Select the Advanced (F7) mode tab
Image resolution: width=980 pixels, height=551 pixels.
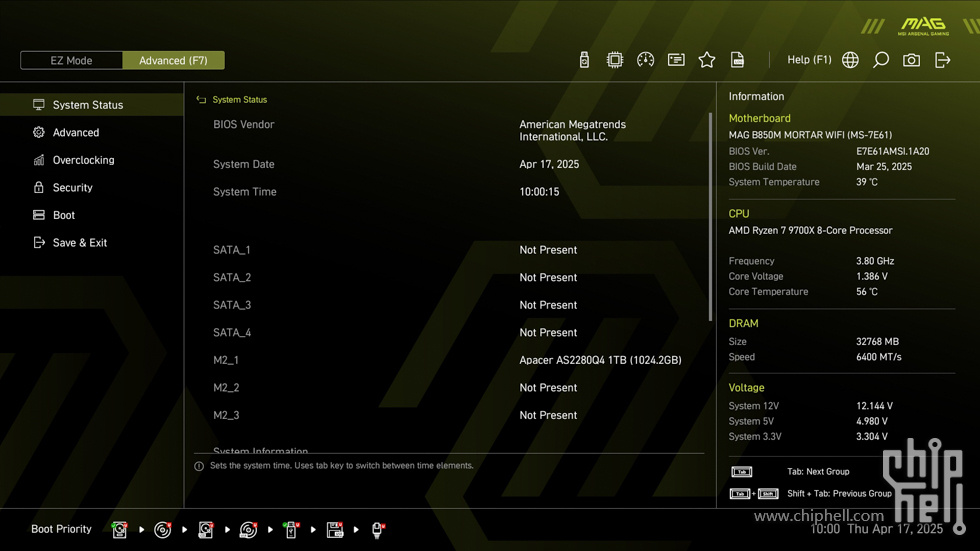[x=173, y=61]
